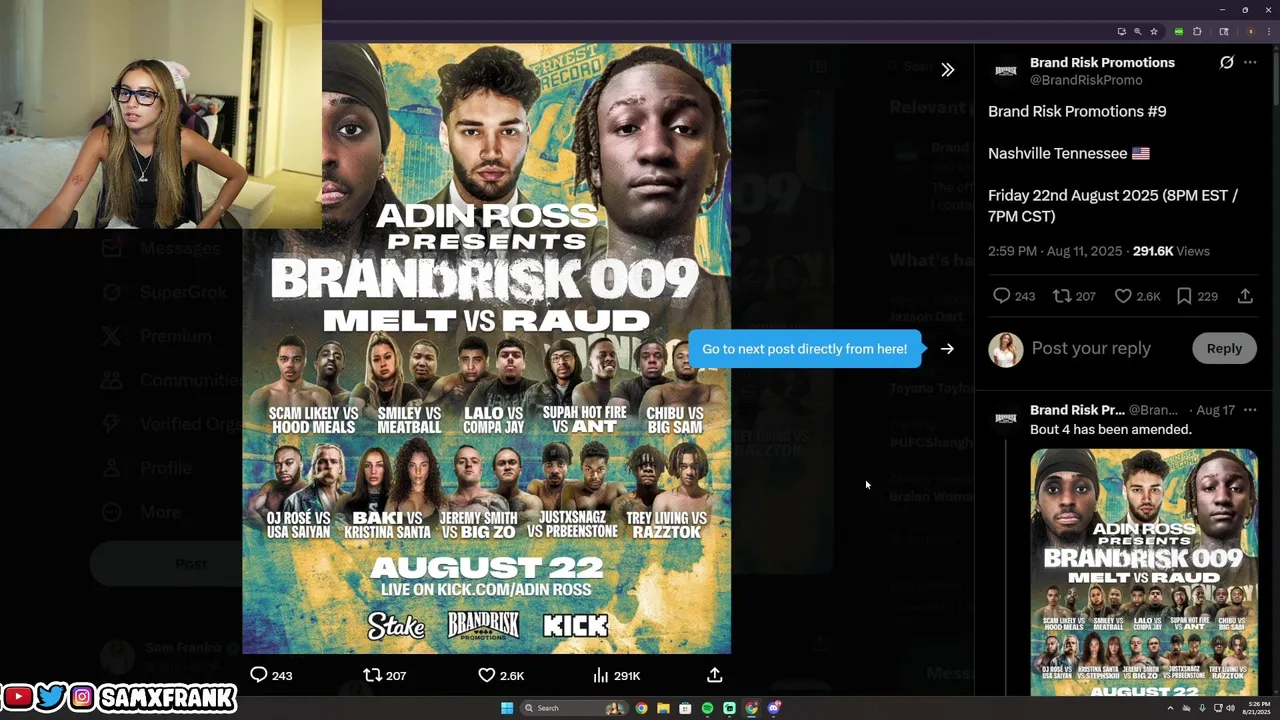The height and width of the screenshot is (720, 1280).
Task: Click the 2:59 PM · Aug 11, 2025 timestamp
Action: click(x=1055, y=251)
